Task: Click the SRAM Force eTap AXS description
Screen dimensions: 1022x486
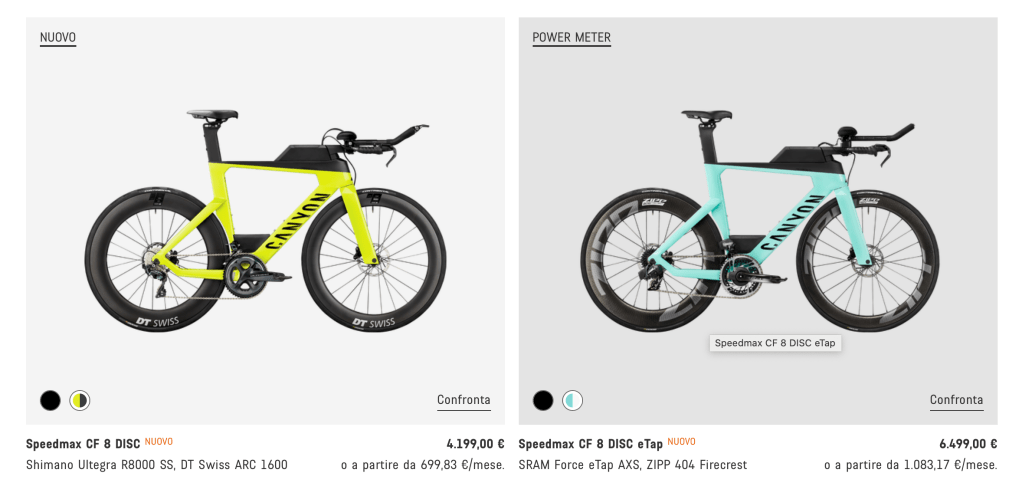Action: 632,465
